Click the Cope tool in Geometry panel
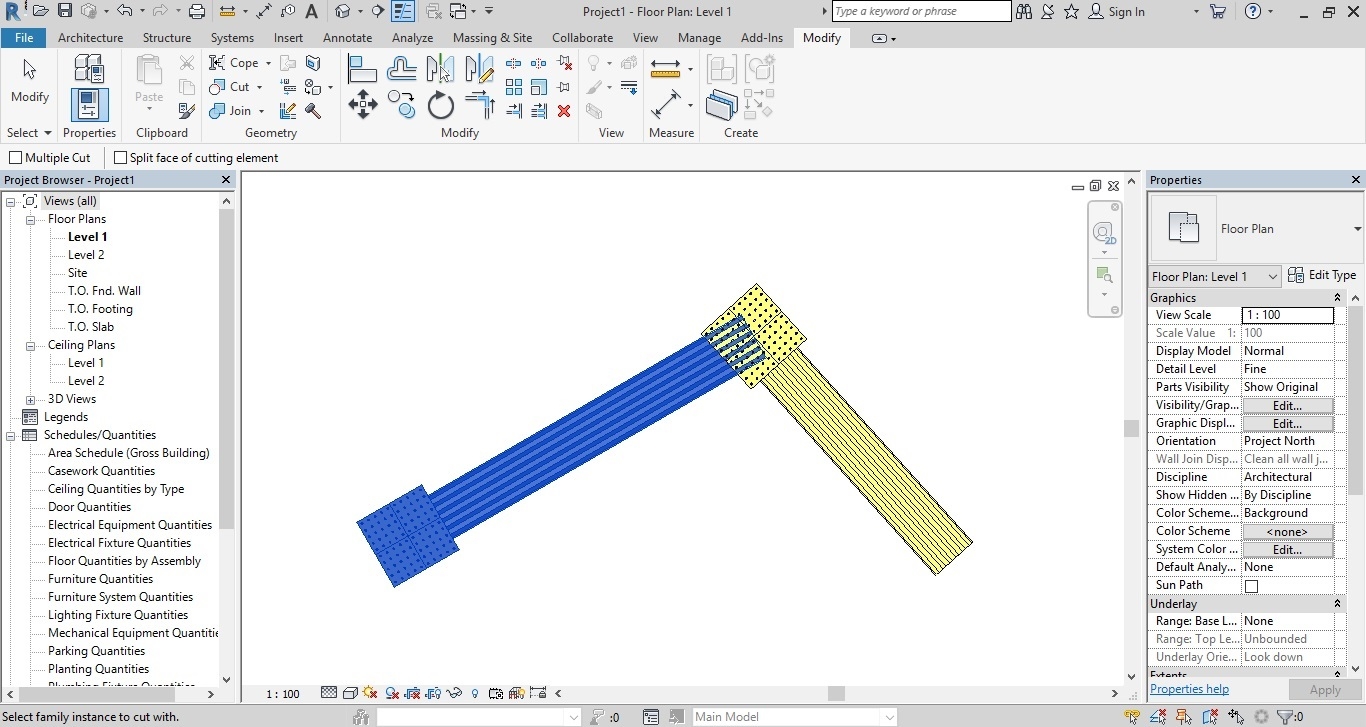This screenshot has height=727, width=1366. coord(233,62)
